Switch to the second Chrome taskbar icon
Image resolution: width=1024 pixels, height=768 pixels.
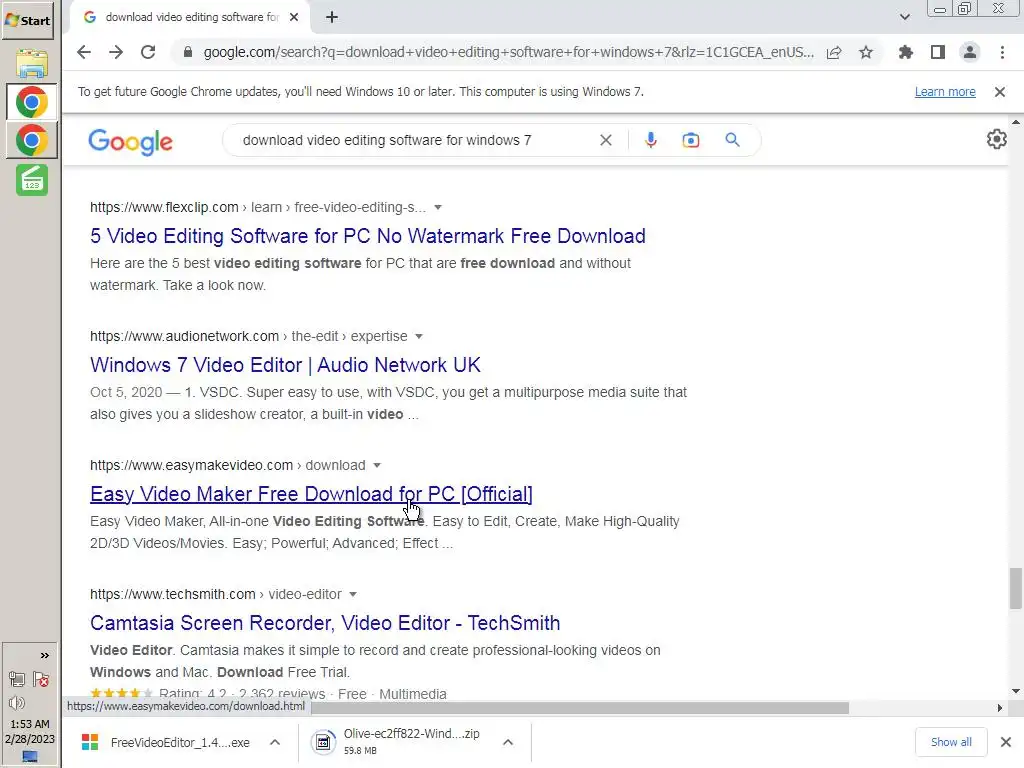coord(31,140)
